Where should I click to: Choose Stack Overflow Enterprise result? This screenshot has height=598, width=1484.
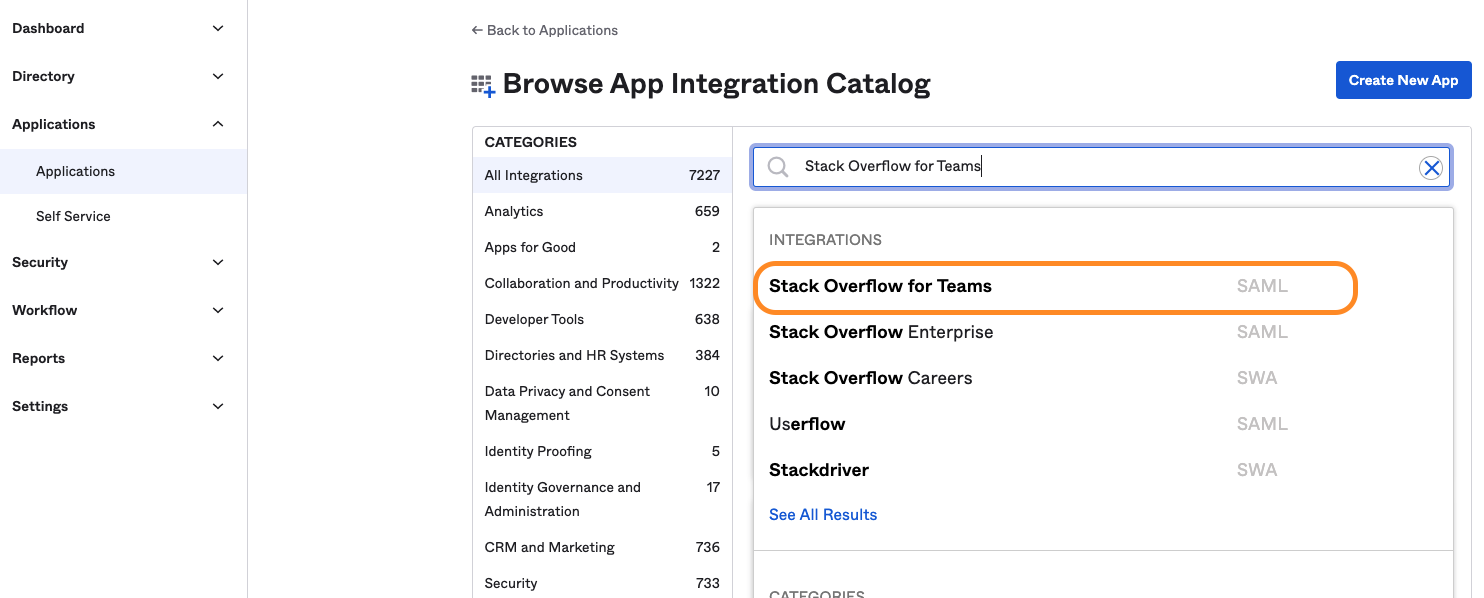1055,332
